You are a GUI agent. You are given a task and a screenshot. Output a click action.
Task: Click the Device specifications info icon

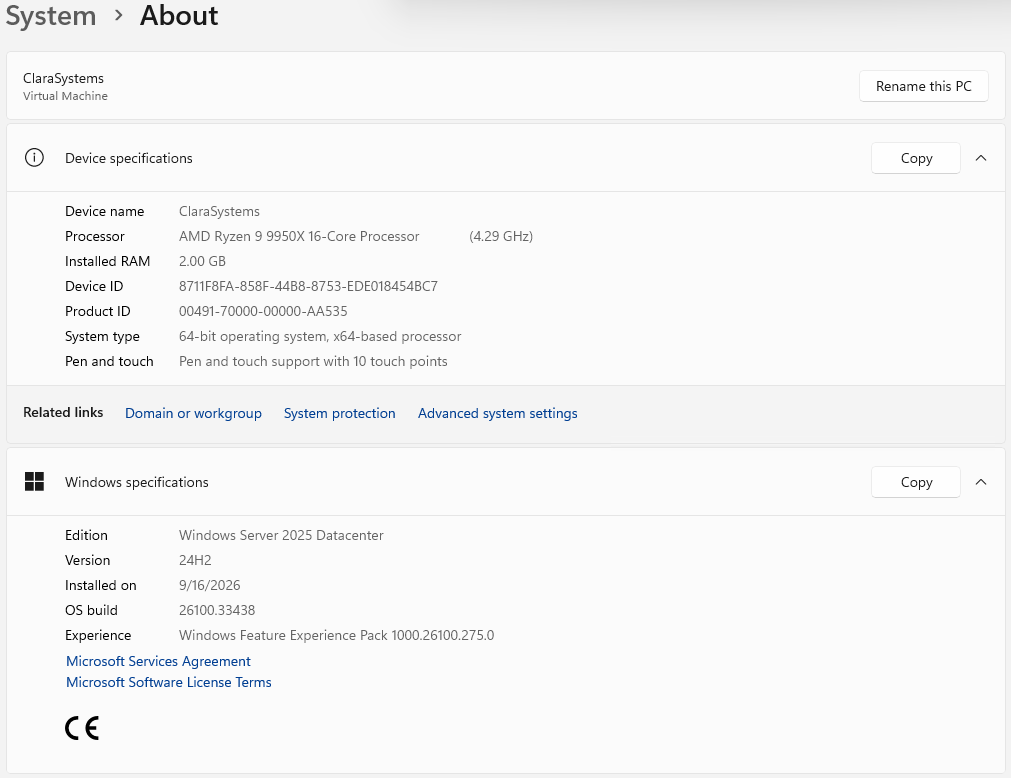pyautogui.click(x=34, y=158)
